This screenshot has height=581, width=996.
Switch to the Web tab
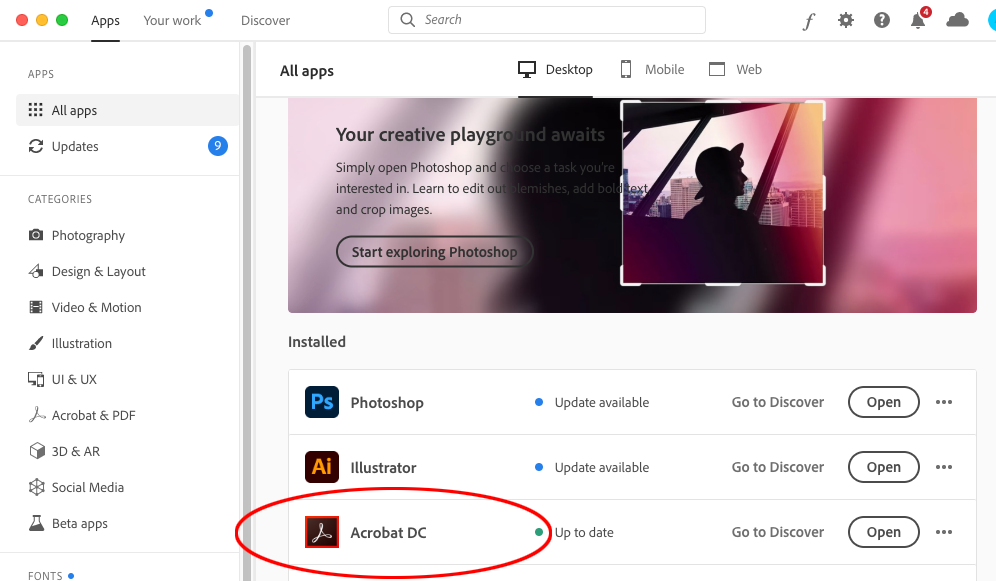(x=735, y=70)
